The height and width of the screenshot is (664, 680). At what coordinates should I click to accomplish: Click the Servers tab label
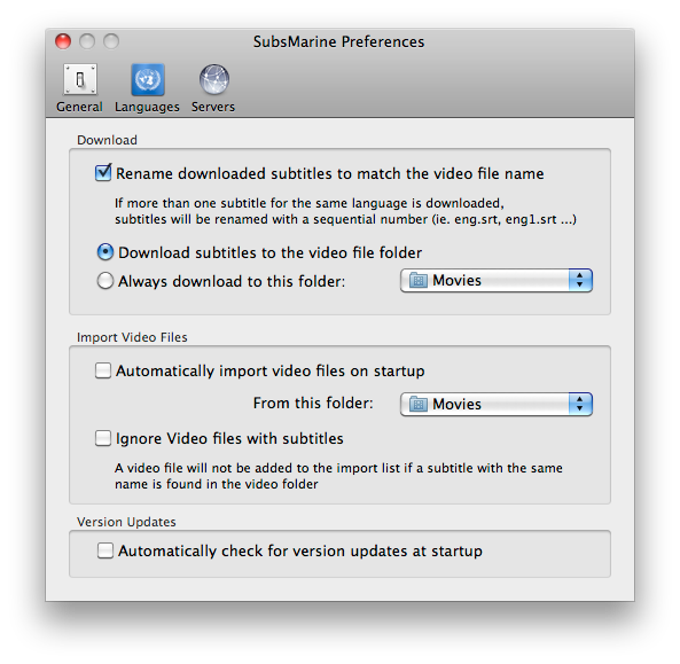point(213,107)
